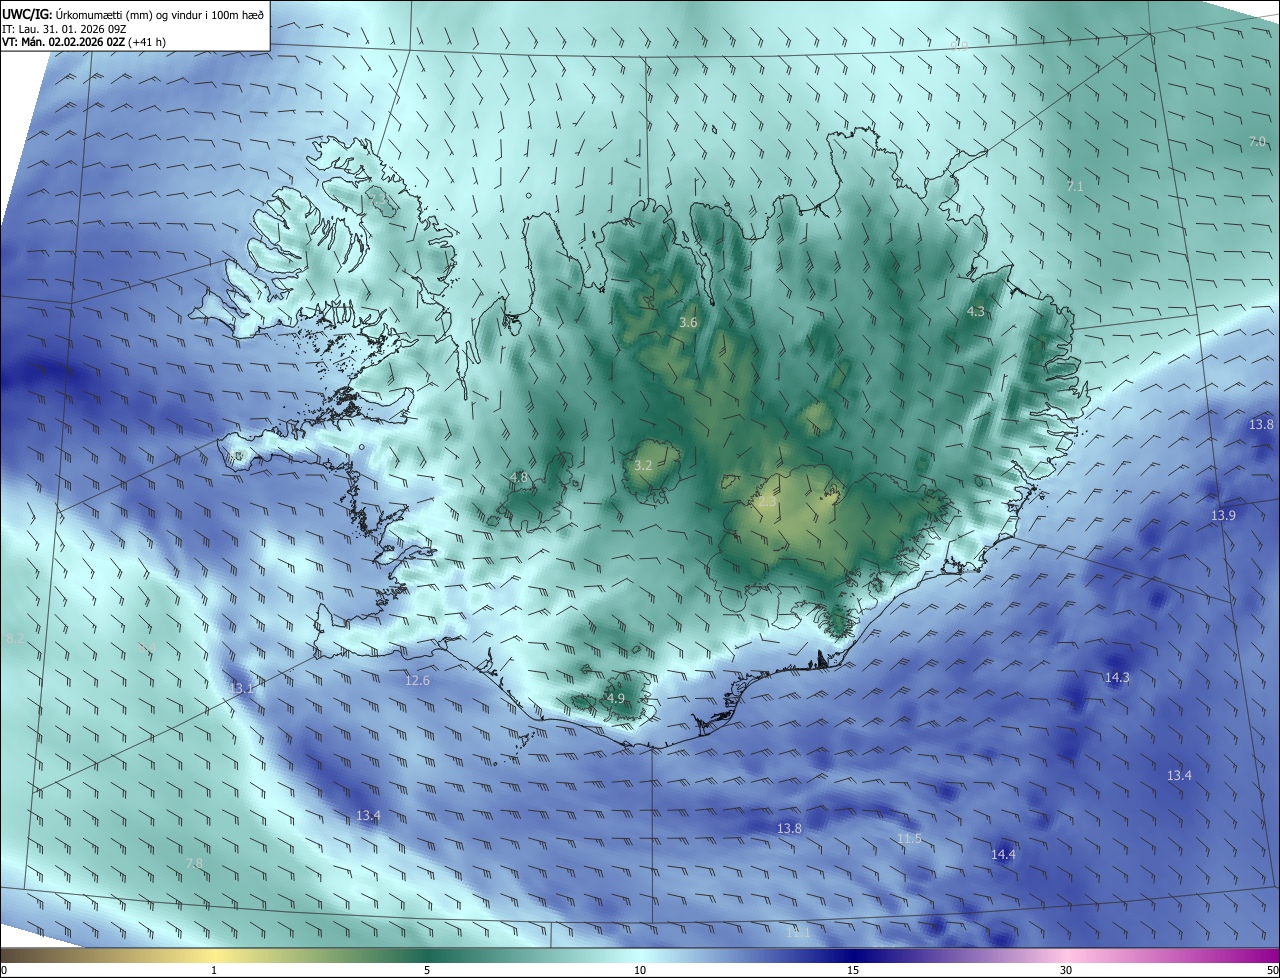1280x978 pixels.
Task: Select the 7.1 value label in the northeast
Action: point(1075,186)
